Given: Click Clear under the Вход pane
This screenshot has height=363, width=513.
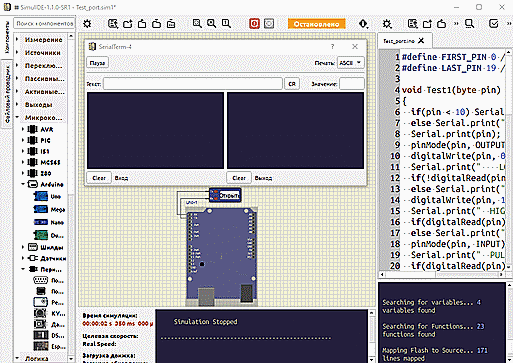Looking at the screenshot, I should point(99,178).
